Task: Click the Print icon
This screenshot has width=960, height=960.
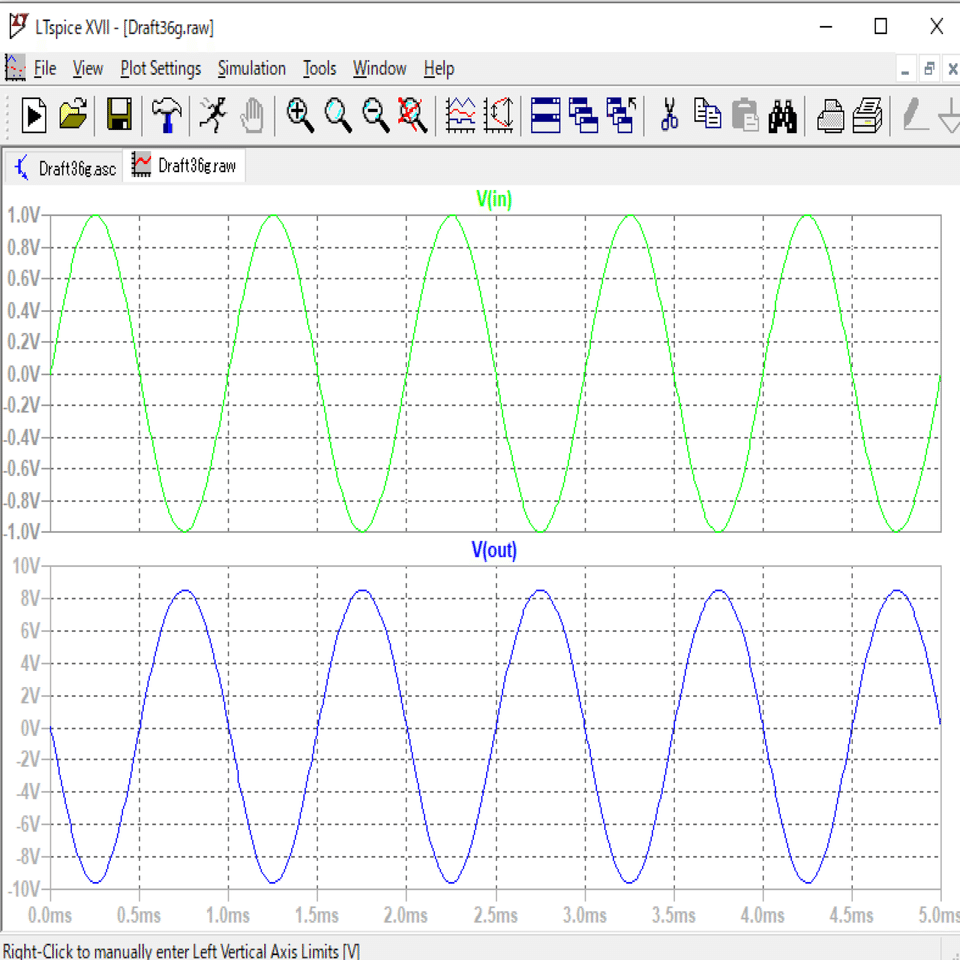Action: tap(830, 115)
